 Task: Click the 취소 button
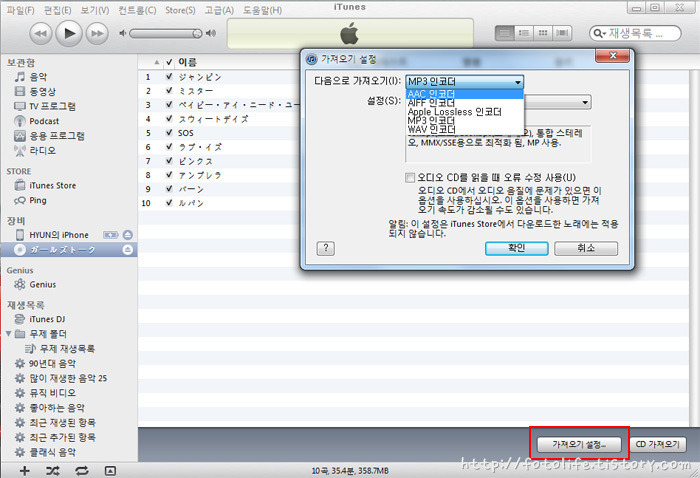pos(586,249)
